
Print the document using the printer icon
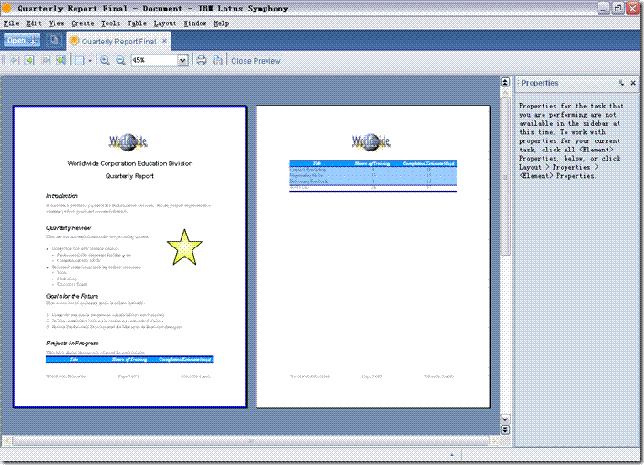(x=201, y=61)
